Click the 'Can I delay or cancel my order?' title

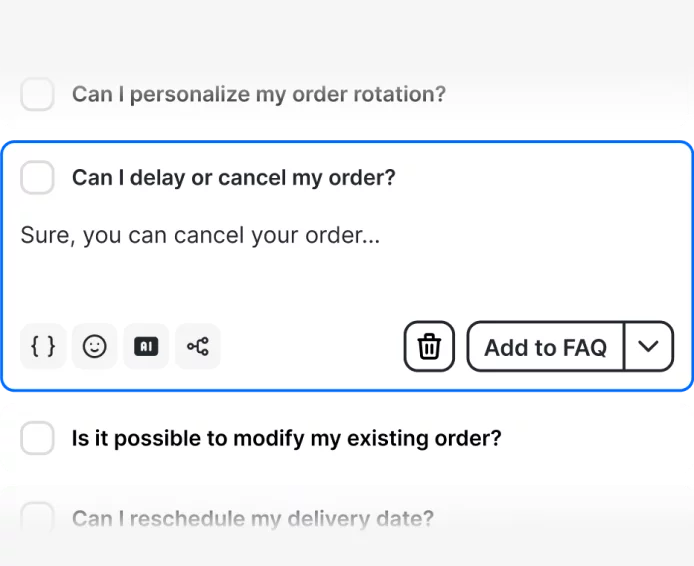234,178
